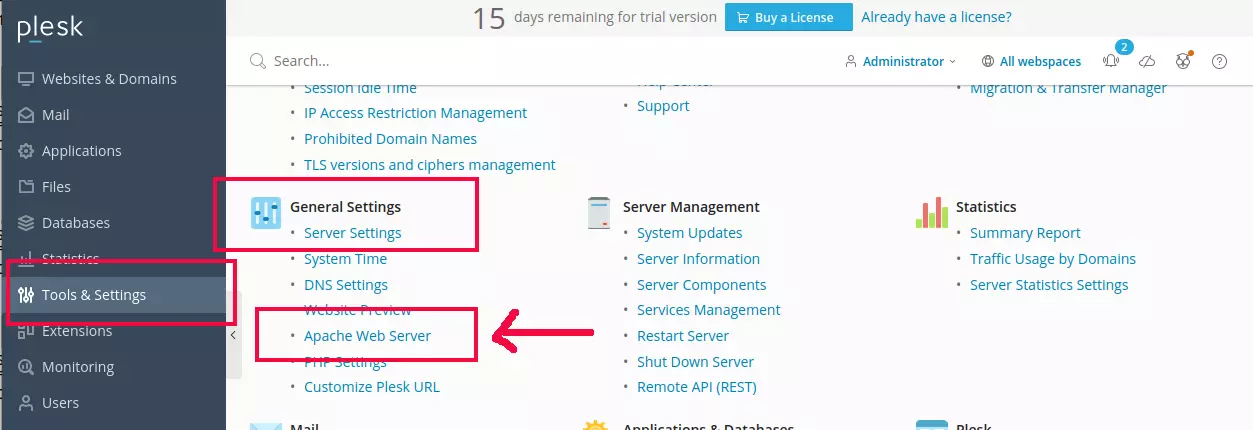Open the Support link
The height and width of the screenshot is (430, 1253).
[x=663, y=106]
